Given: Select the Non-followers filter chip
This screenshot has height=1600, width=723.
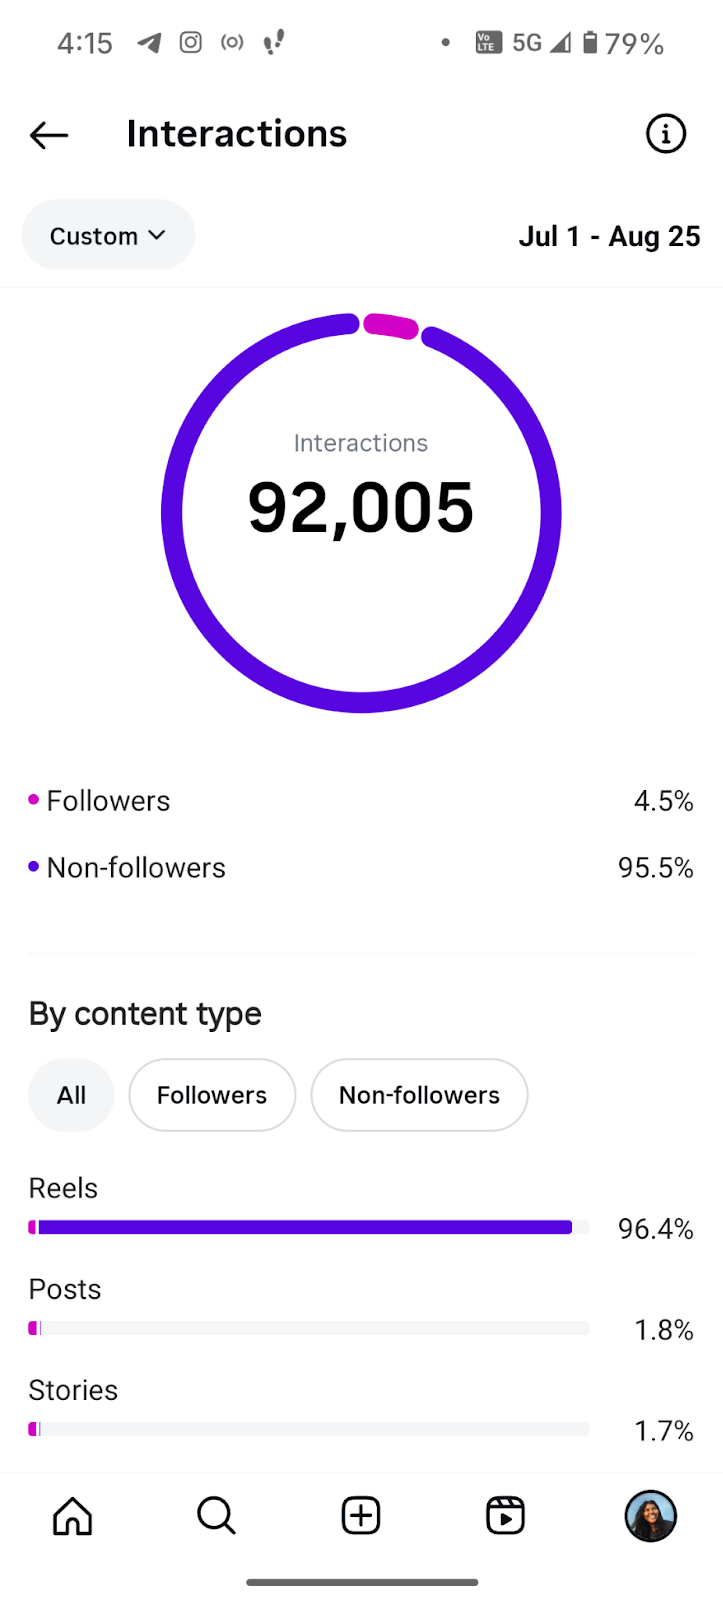Looking at the screenshot, I should [419, 1095].
